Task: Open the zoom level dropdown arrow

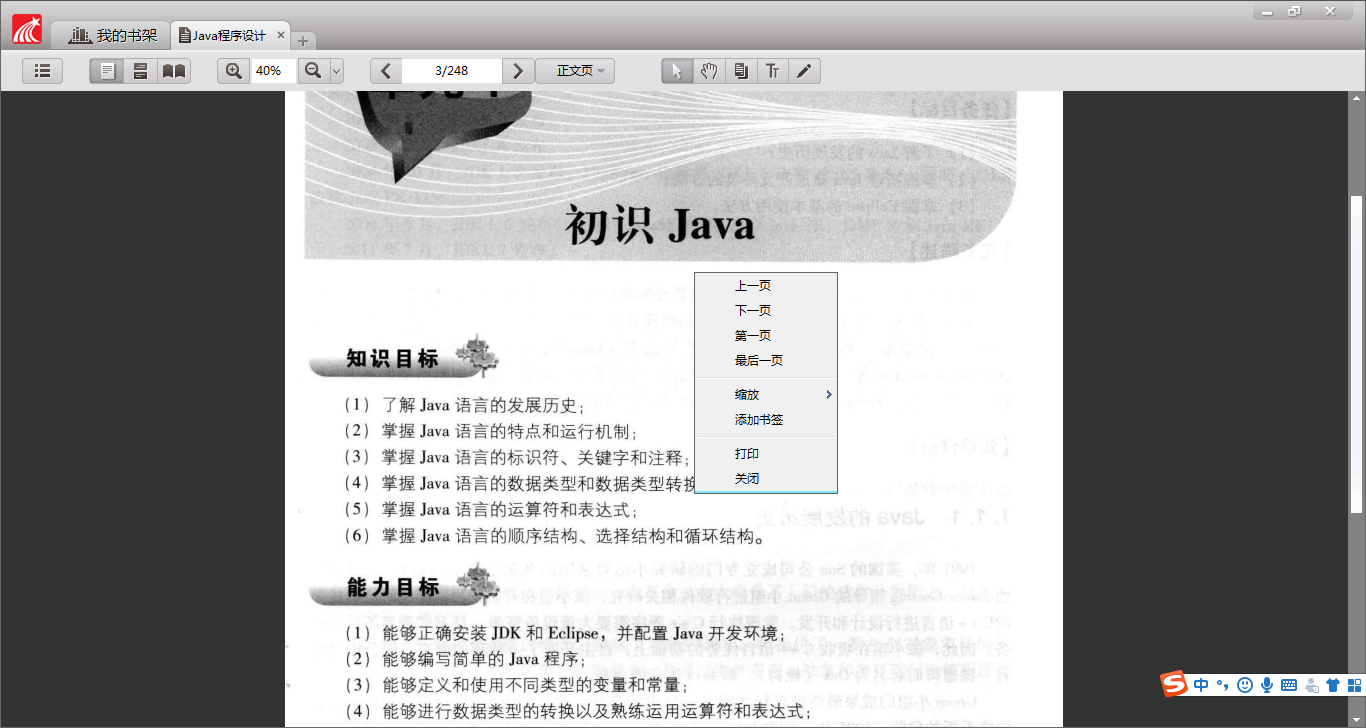Action: [x=336, y=71]
